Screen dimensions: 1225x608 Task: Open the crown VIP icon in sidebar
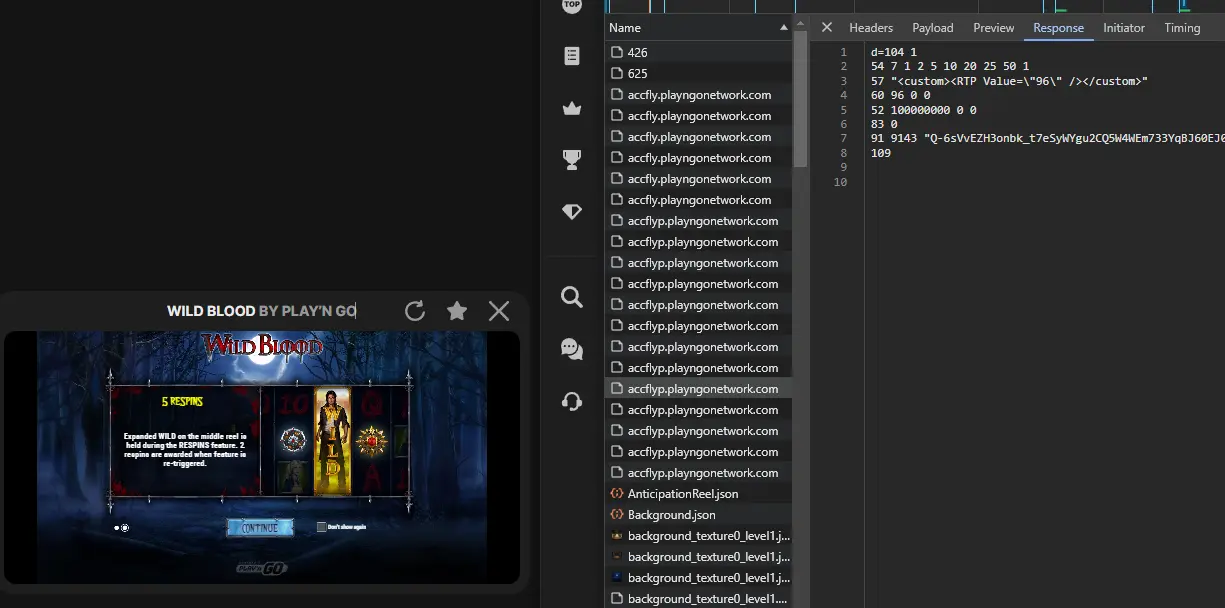click(572, 108)
